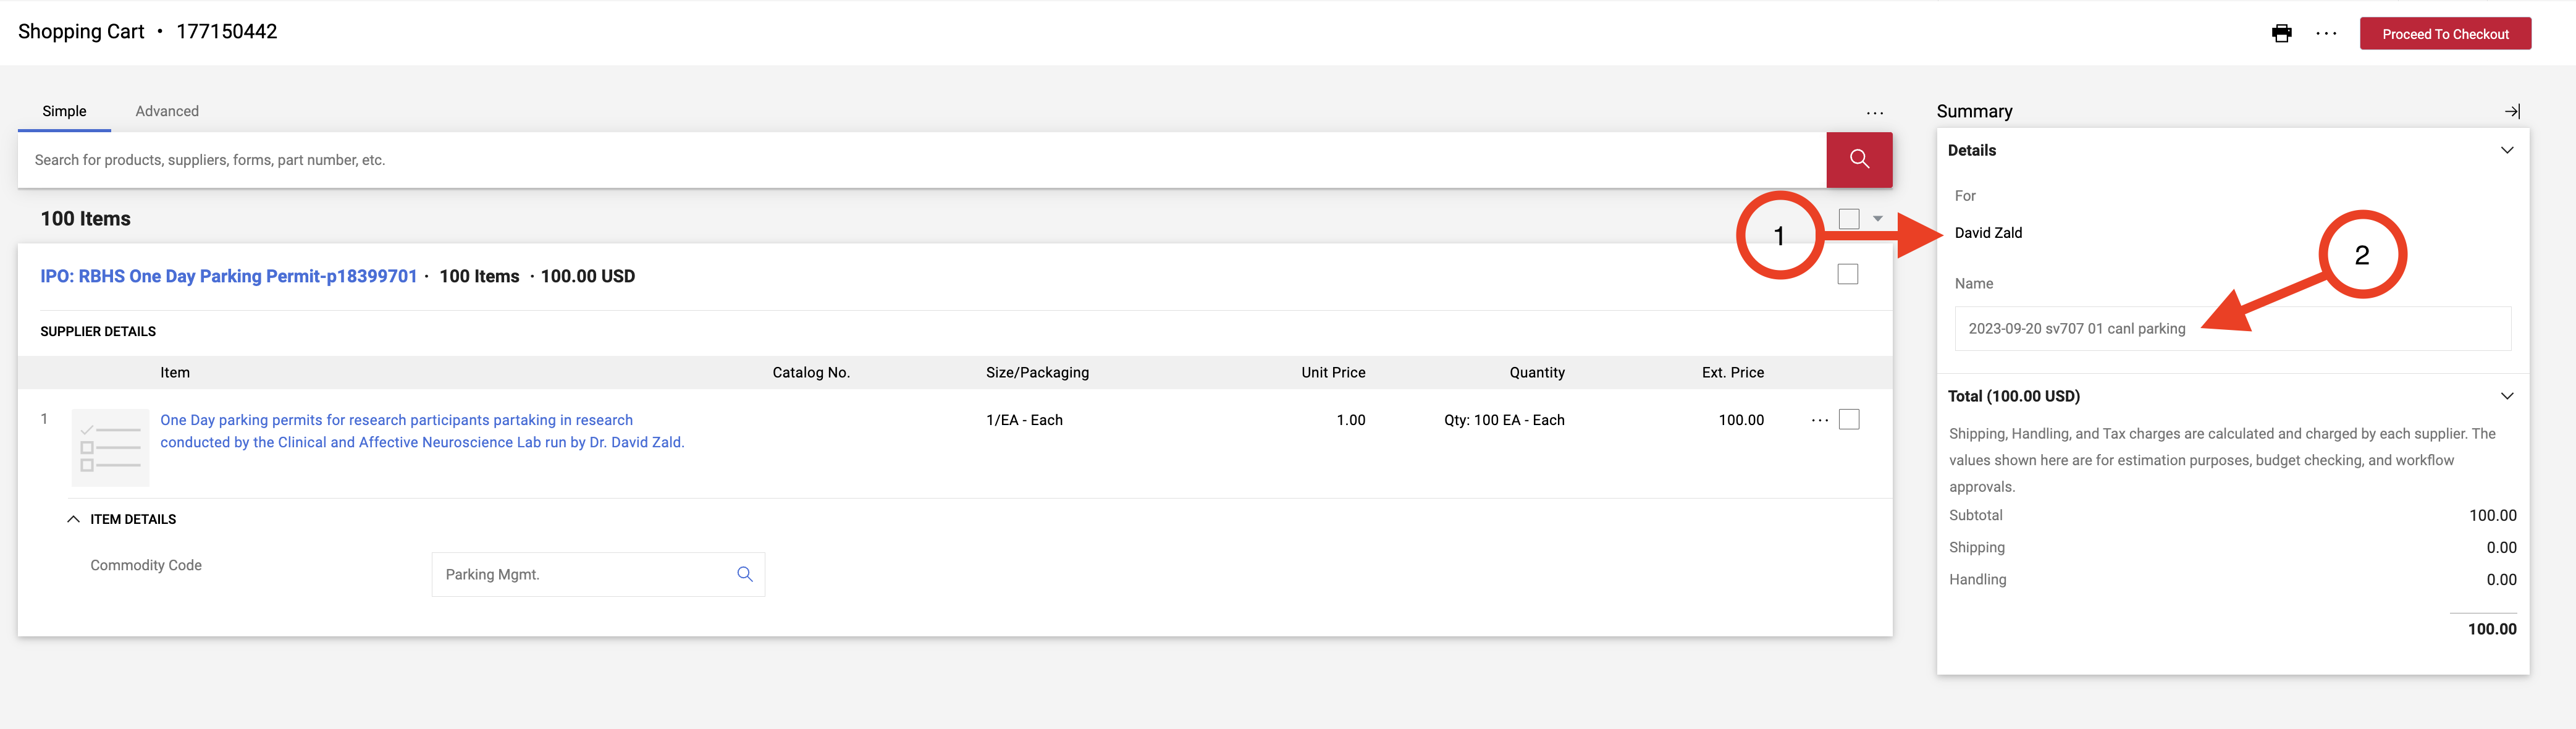The width and height of the screenshot is (2576, 729).
Task: Check the select-all checkbox beside 100 Items
Action: pos(1849,219)
